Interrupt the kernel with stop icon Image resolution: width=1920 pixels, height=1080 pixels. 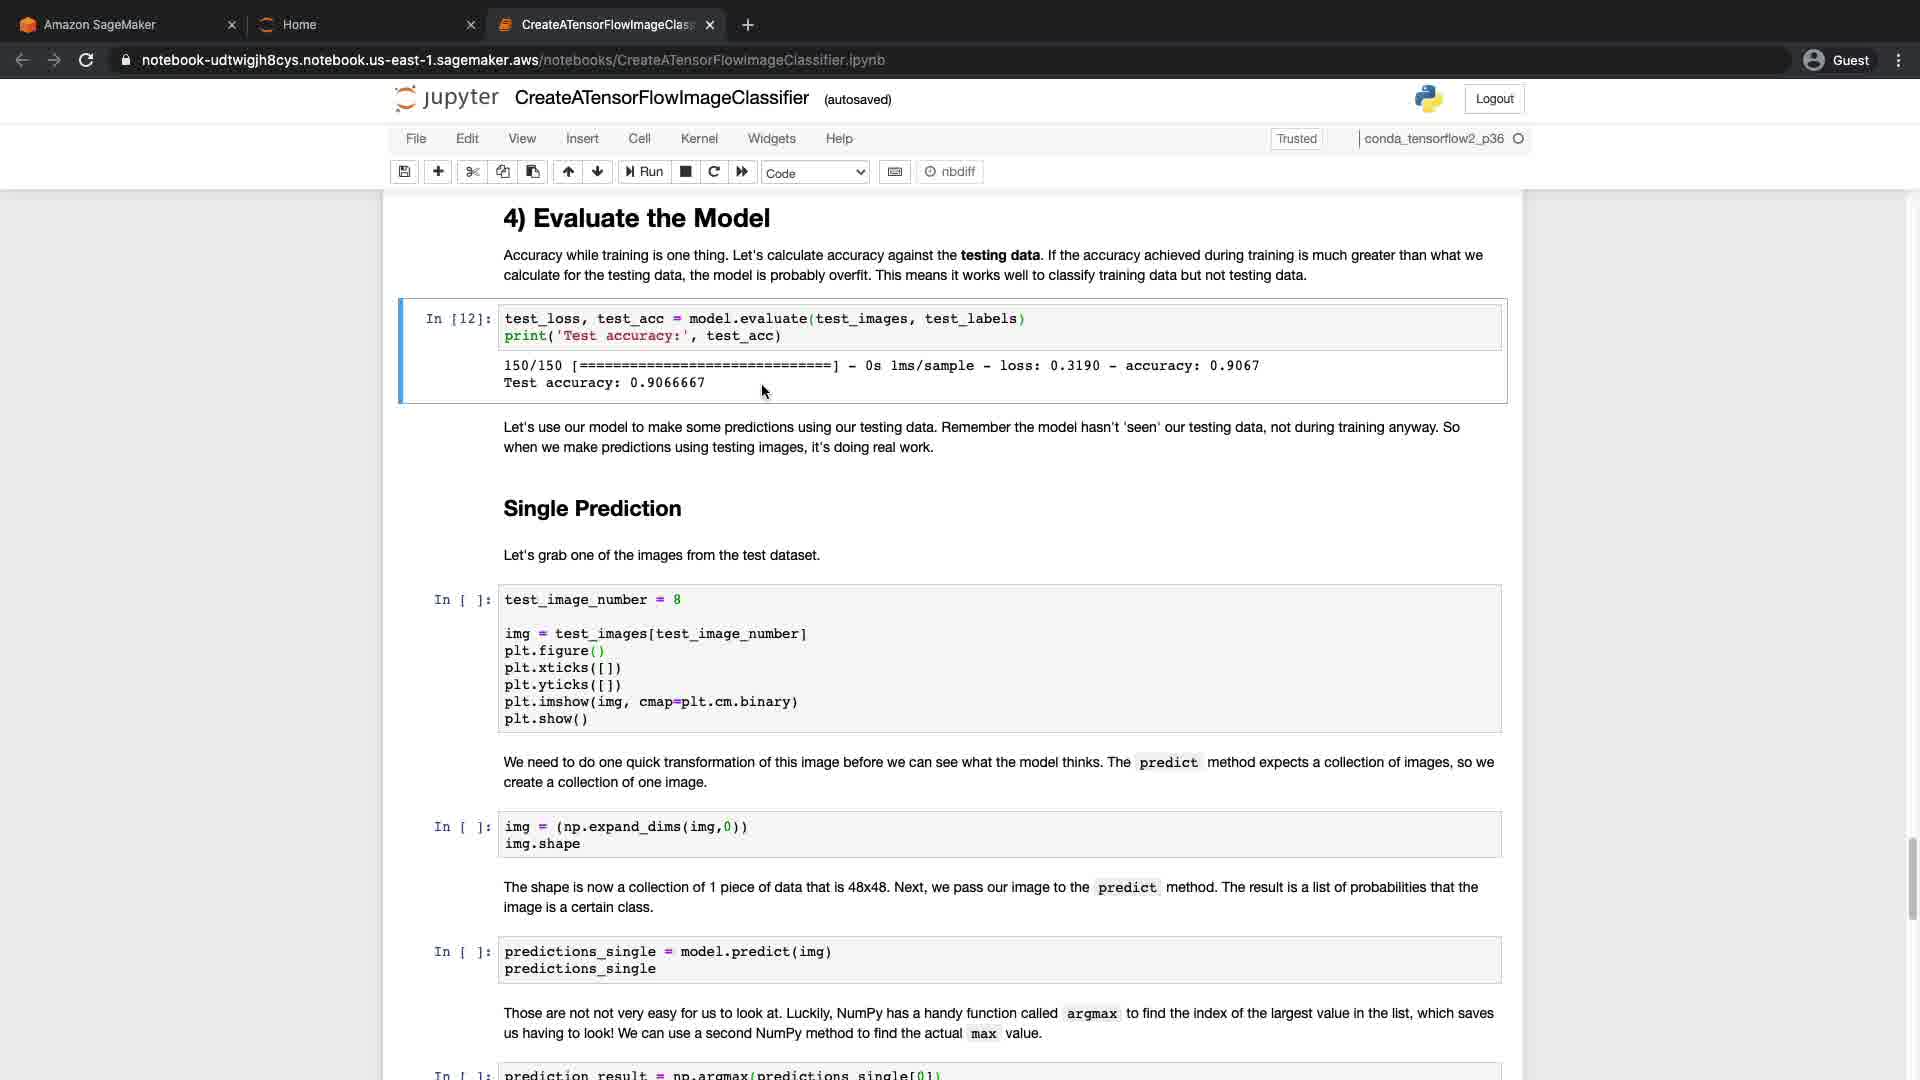(685, 172)
